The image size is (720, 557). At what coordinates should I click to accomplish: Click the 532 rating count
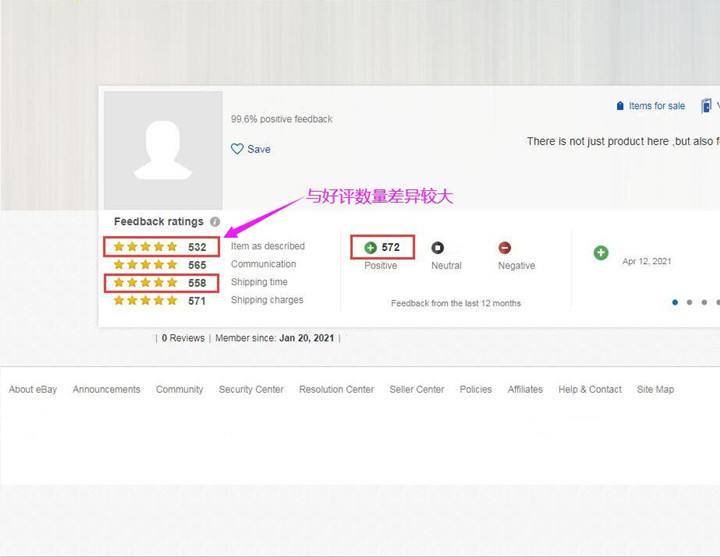197,247
